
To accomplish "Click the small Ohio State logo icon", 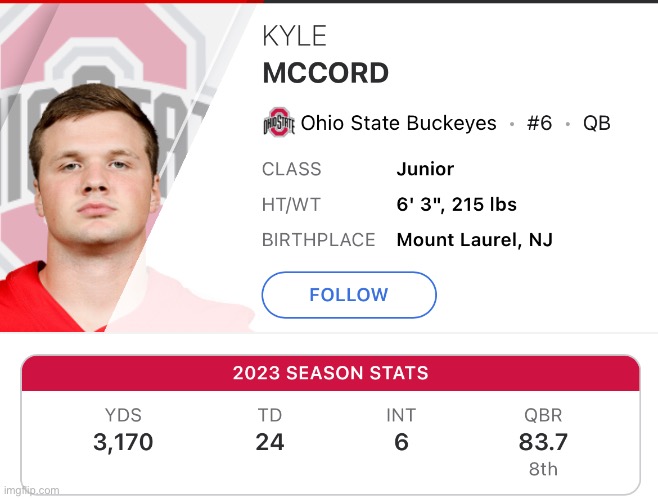I will [x=278, y=124].
